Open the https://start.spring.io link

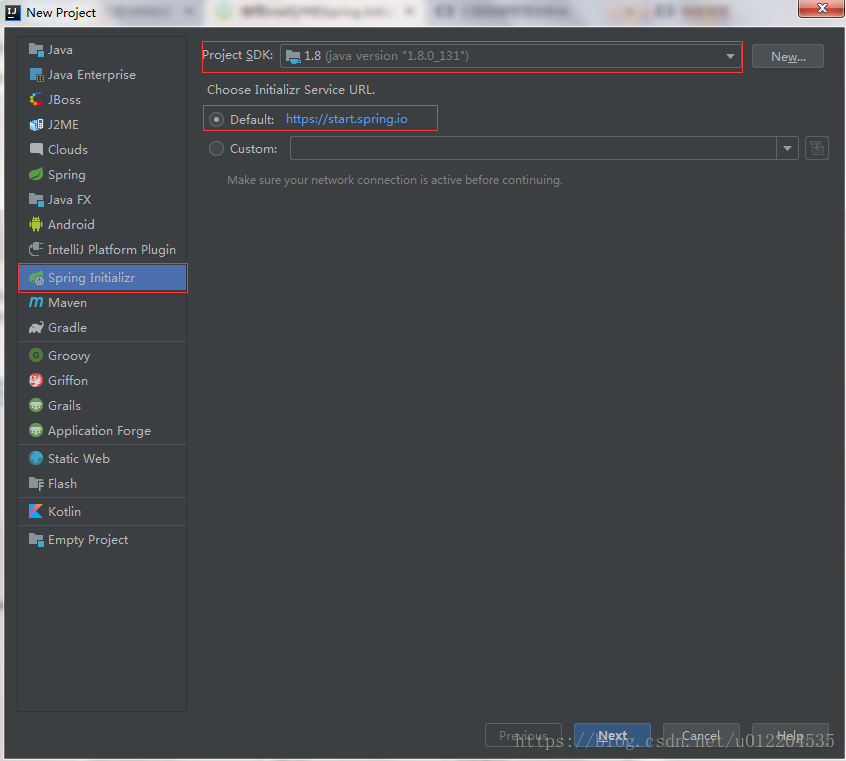tap(346, 119)
